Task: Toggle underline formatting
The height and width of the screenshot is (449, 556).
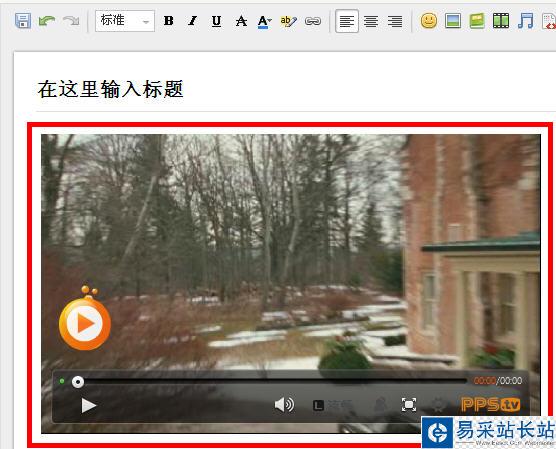Action: [216, 21]
